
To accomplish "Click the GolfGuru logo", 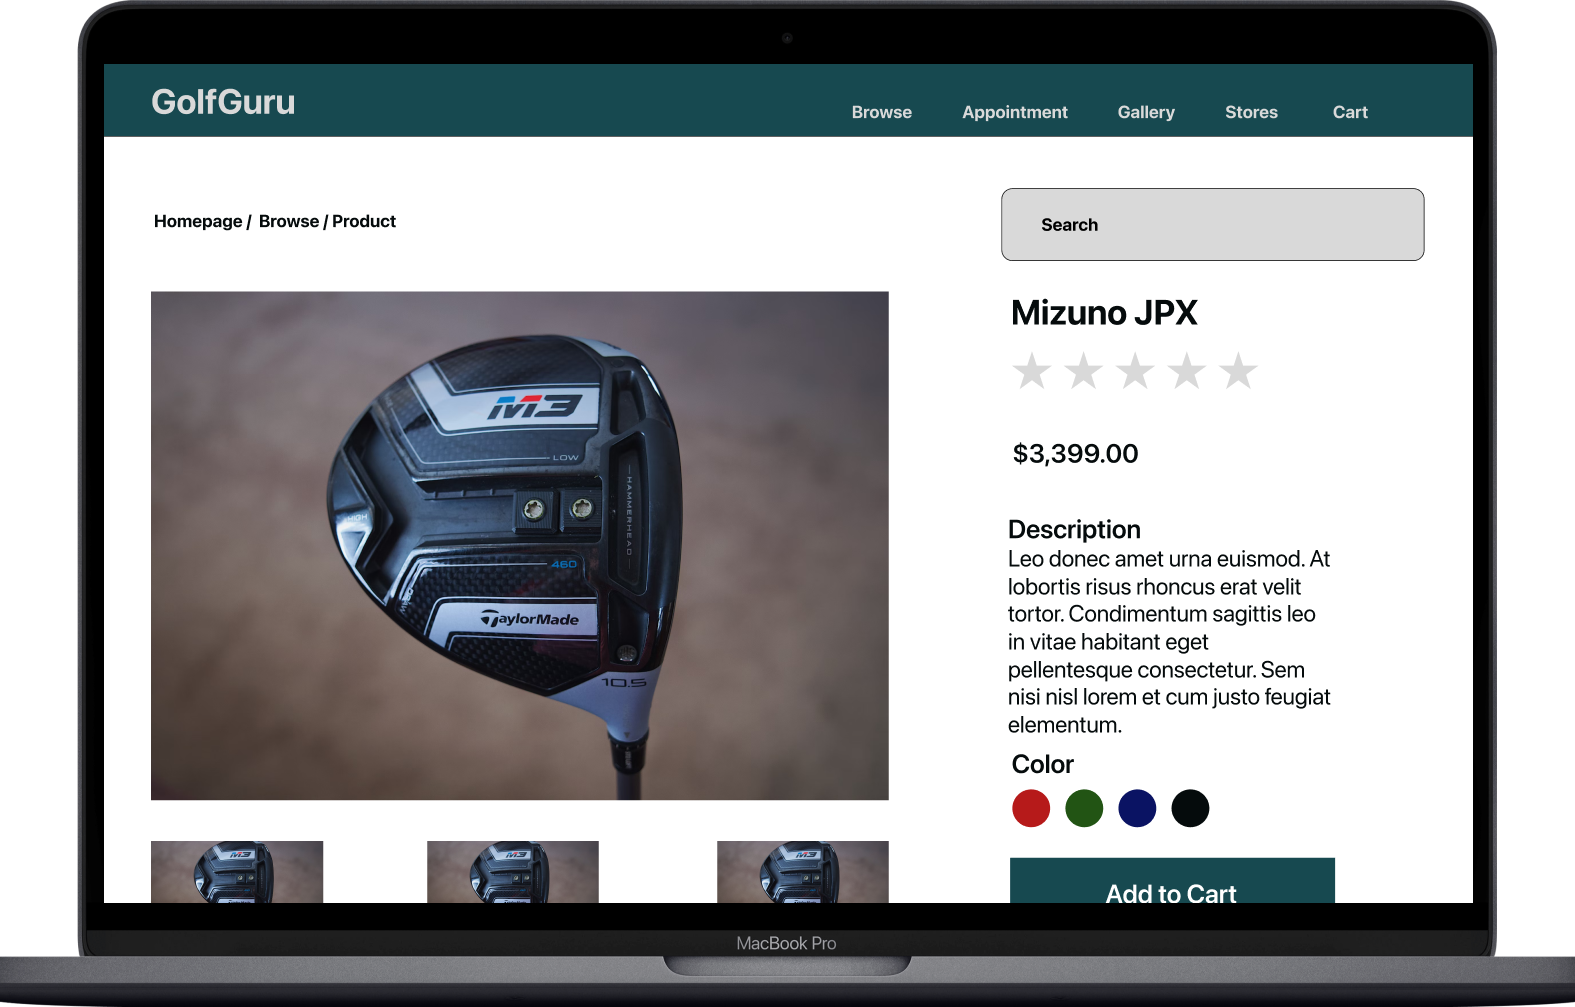I will tap(223, 102).
